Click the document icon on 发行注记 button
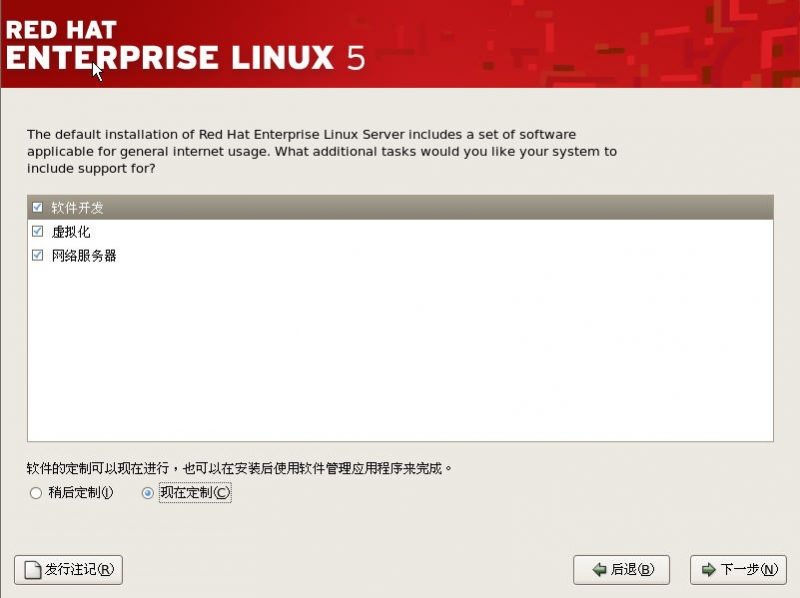 coord(32,570)
